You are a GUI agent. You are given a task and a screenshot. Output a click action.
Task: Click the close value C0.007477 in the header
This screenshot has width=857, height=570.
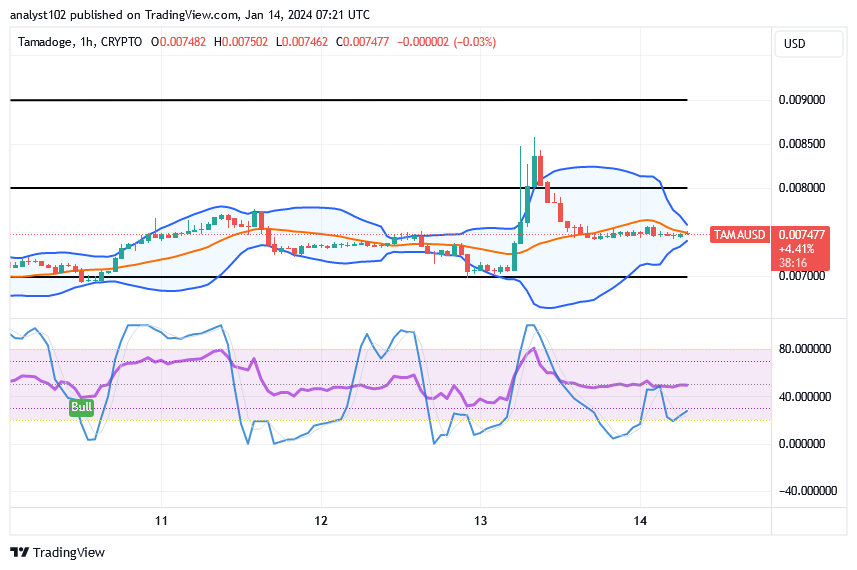[364, 42]
